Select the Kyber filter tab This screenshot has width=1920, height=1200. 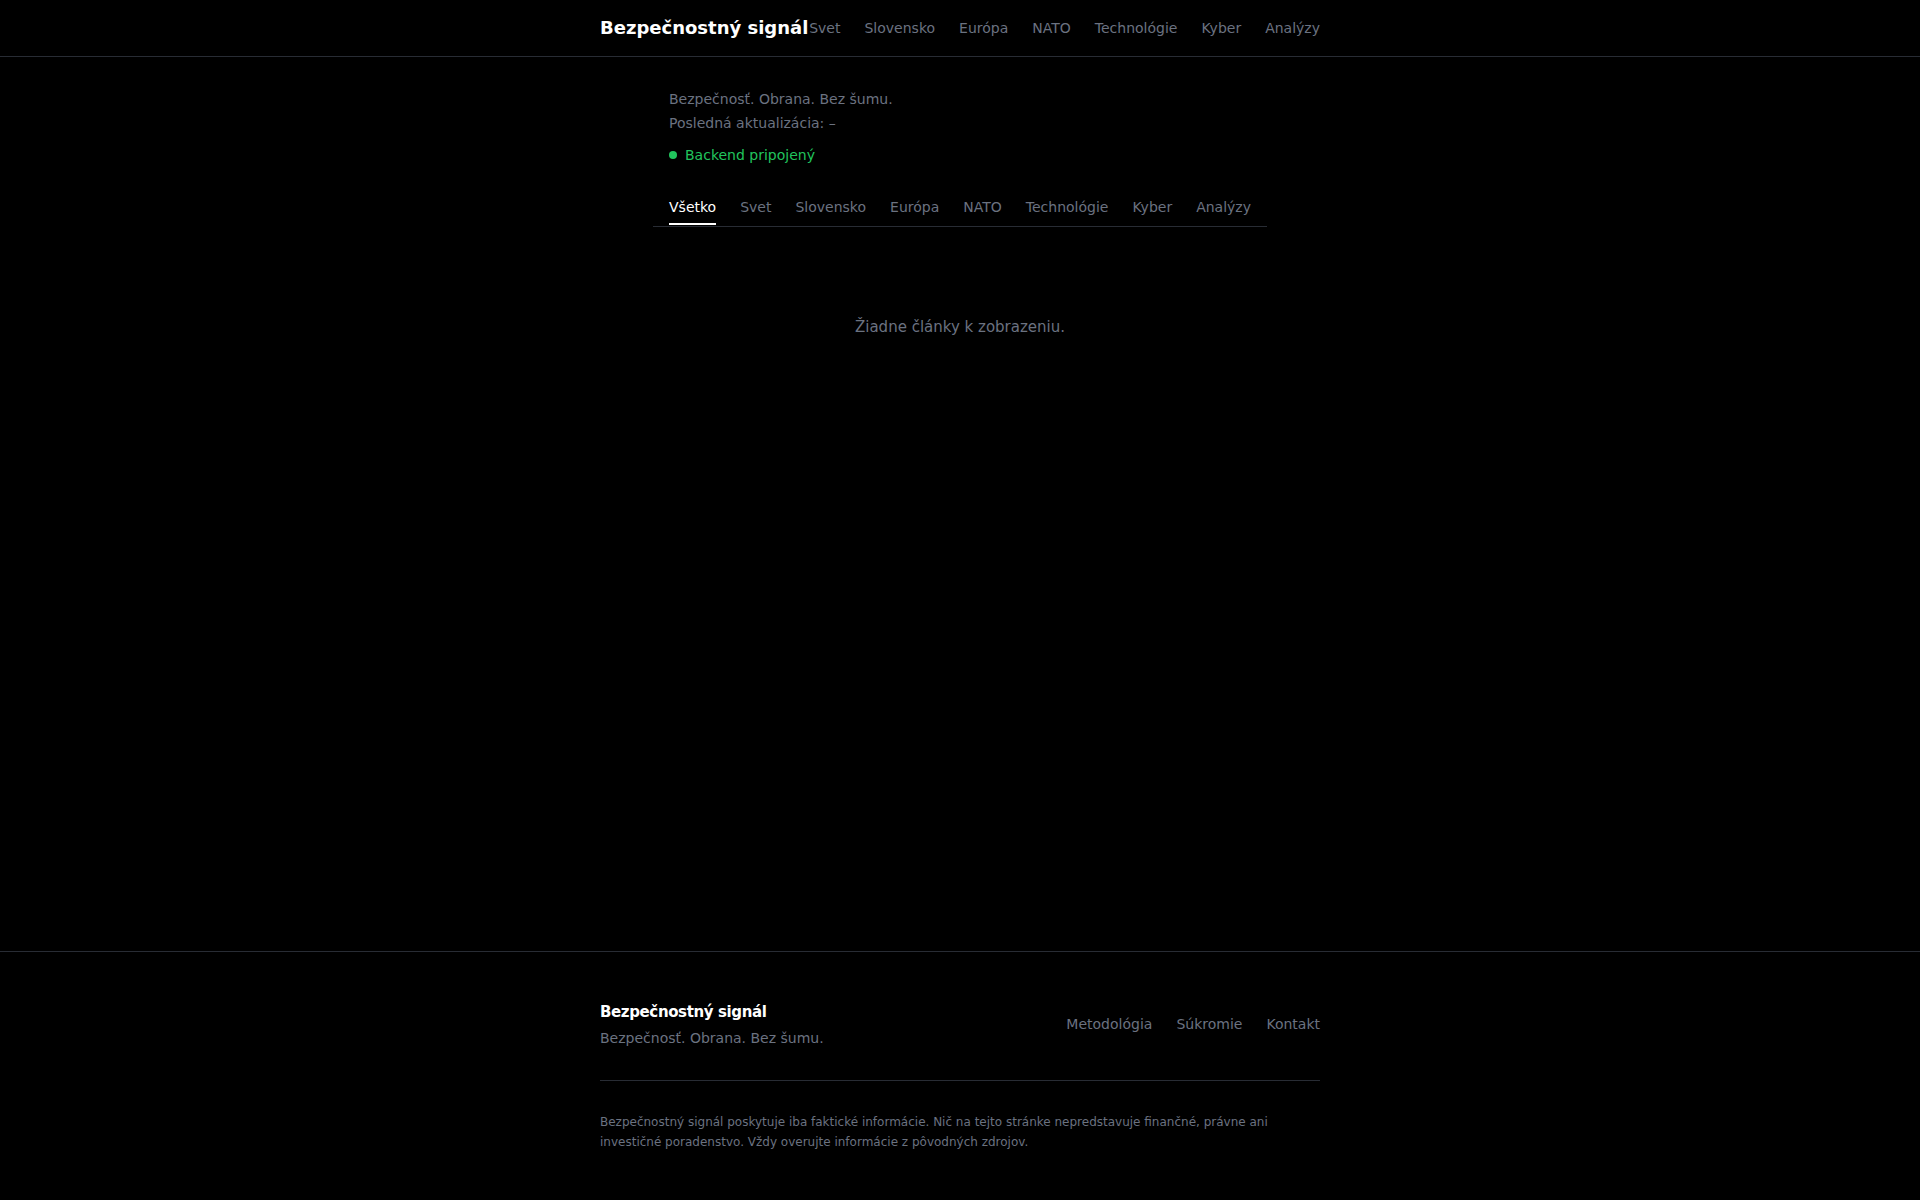point(1152,207)
